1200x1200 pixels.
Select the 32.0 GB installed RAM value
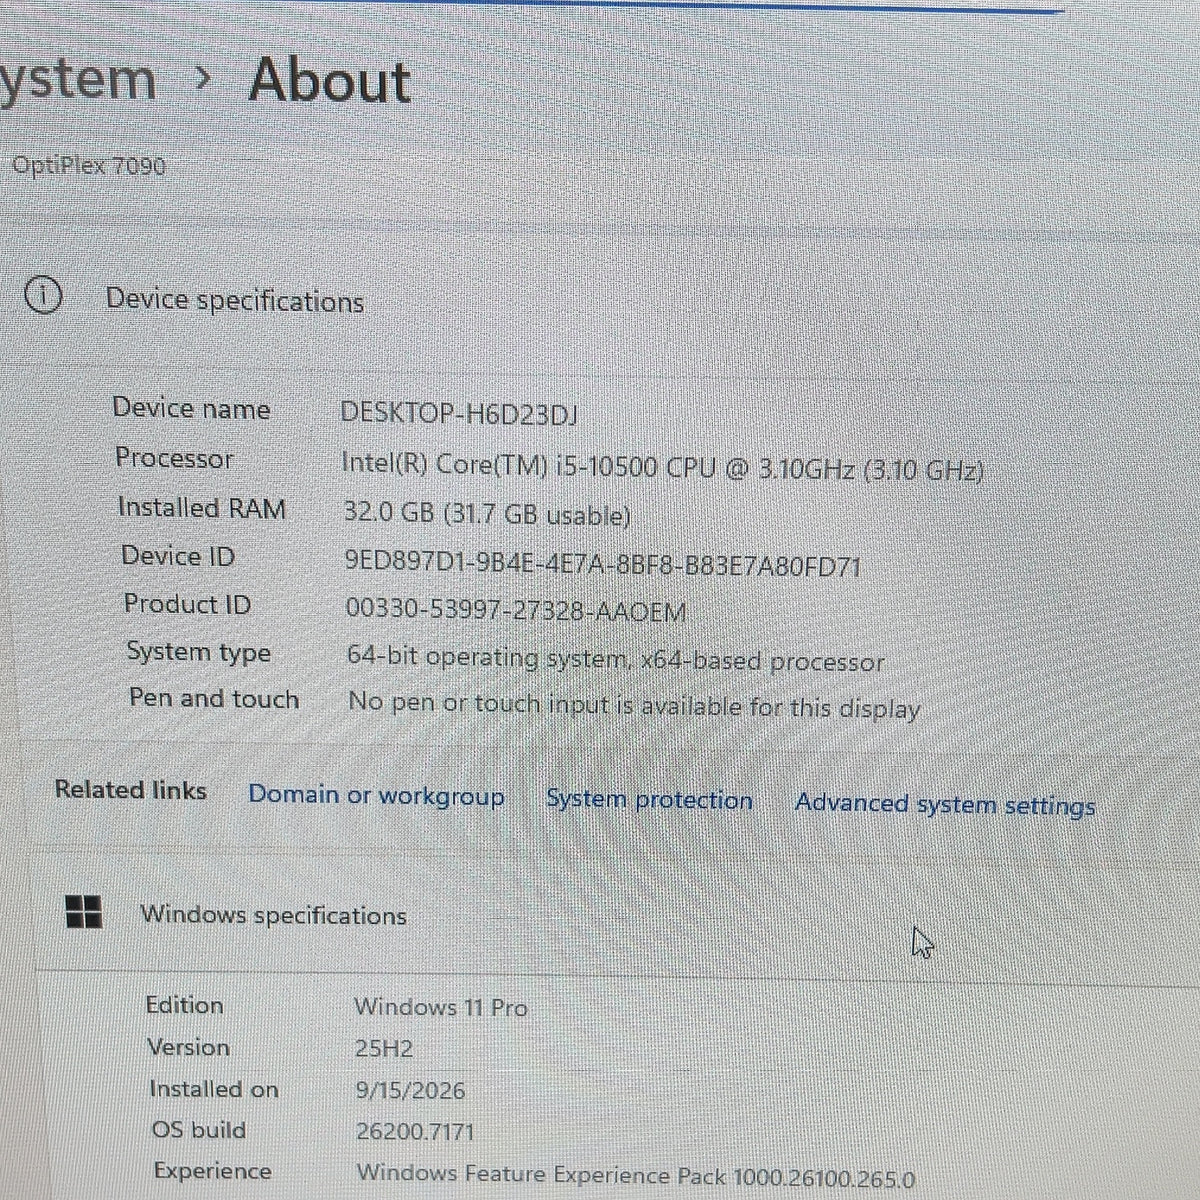[487, 514]
